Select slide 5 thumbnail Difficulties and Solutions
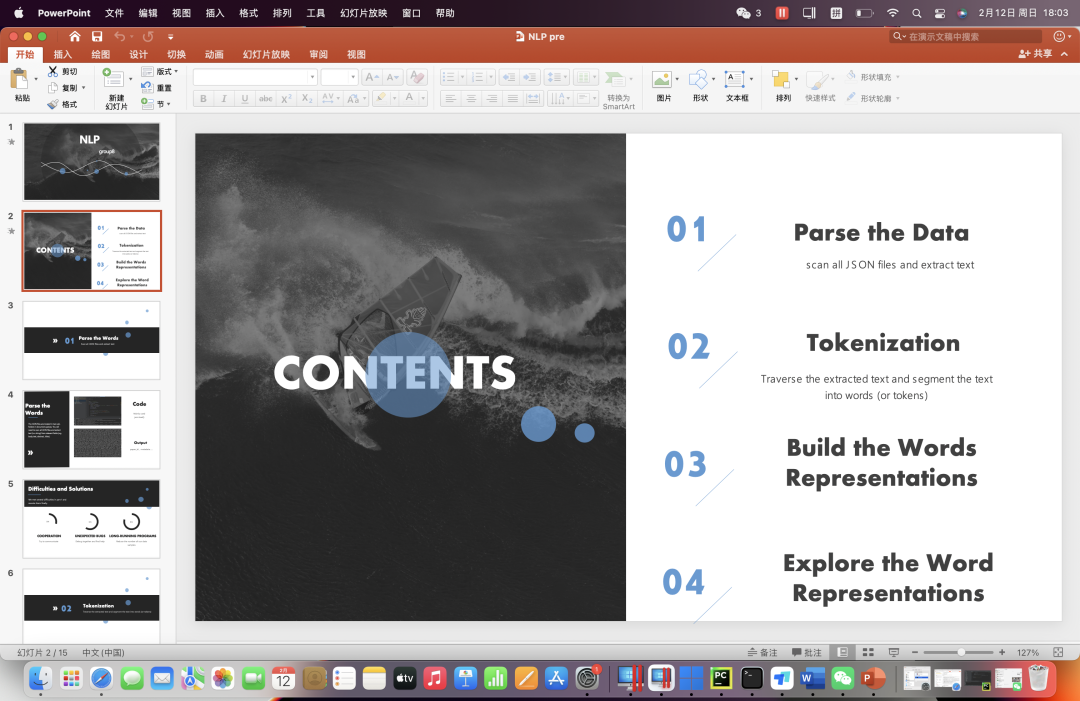This screenshot has height=701, width=1080. point(92,519)
